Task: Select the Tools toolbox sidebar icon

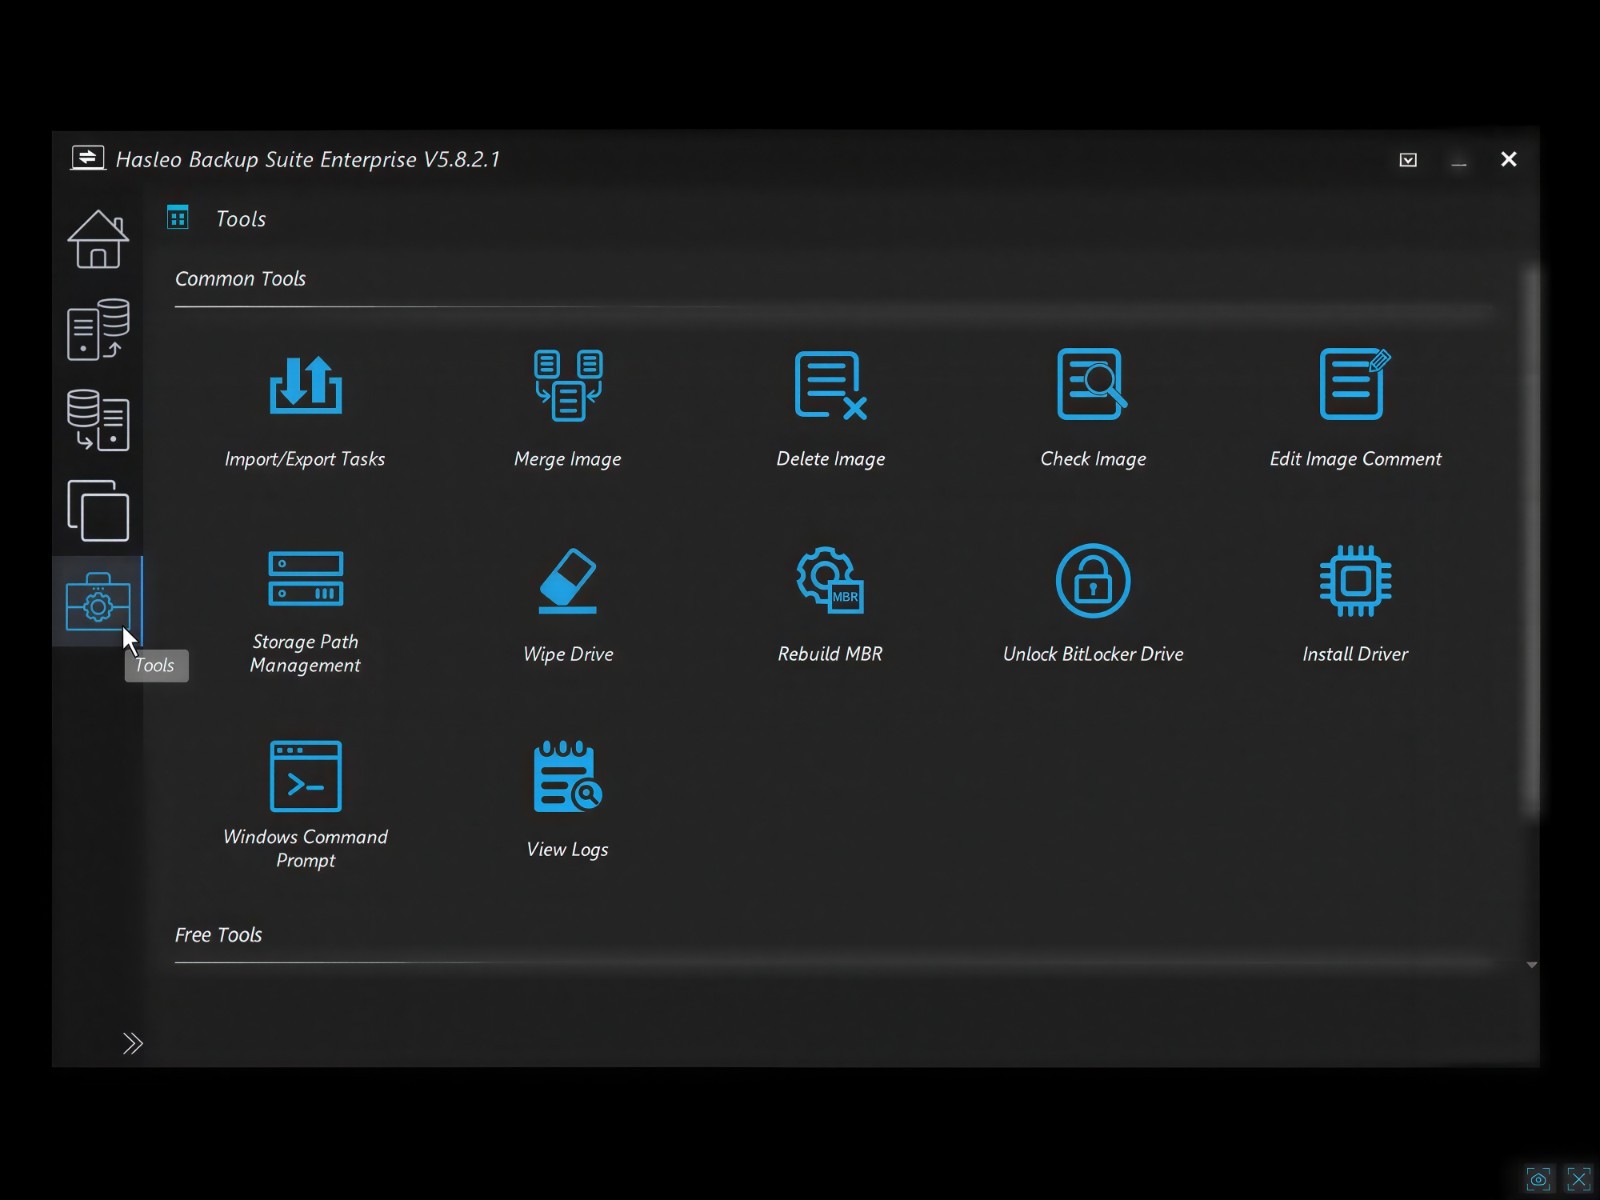Action: pos(98,601)
